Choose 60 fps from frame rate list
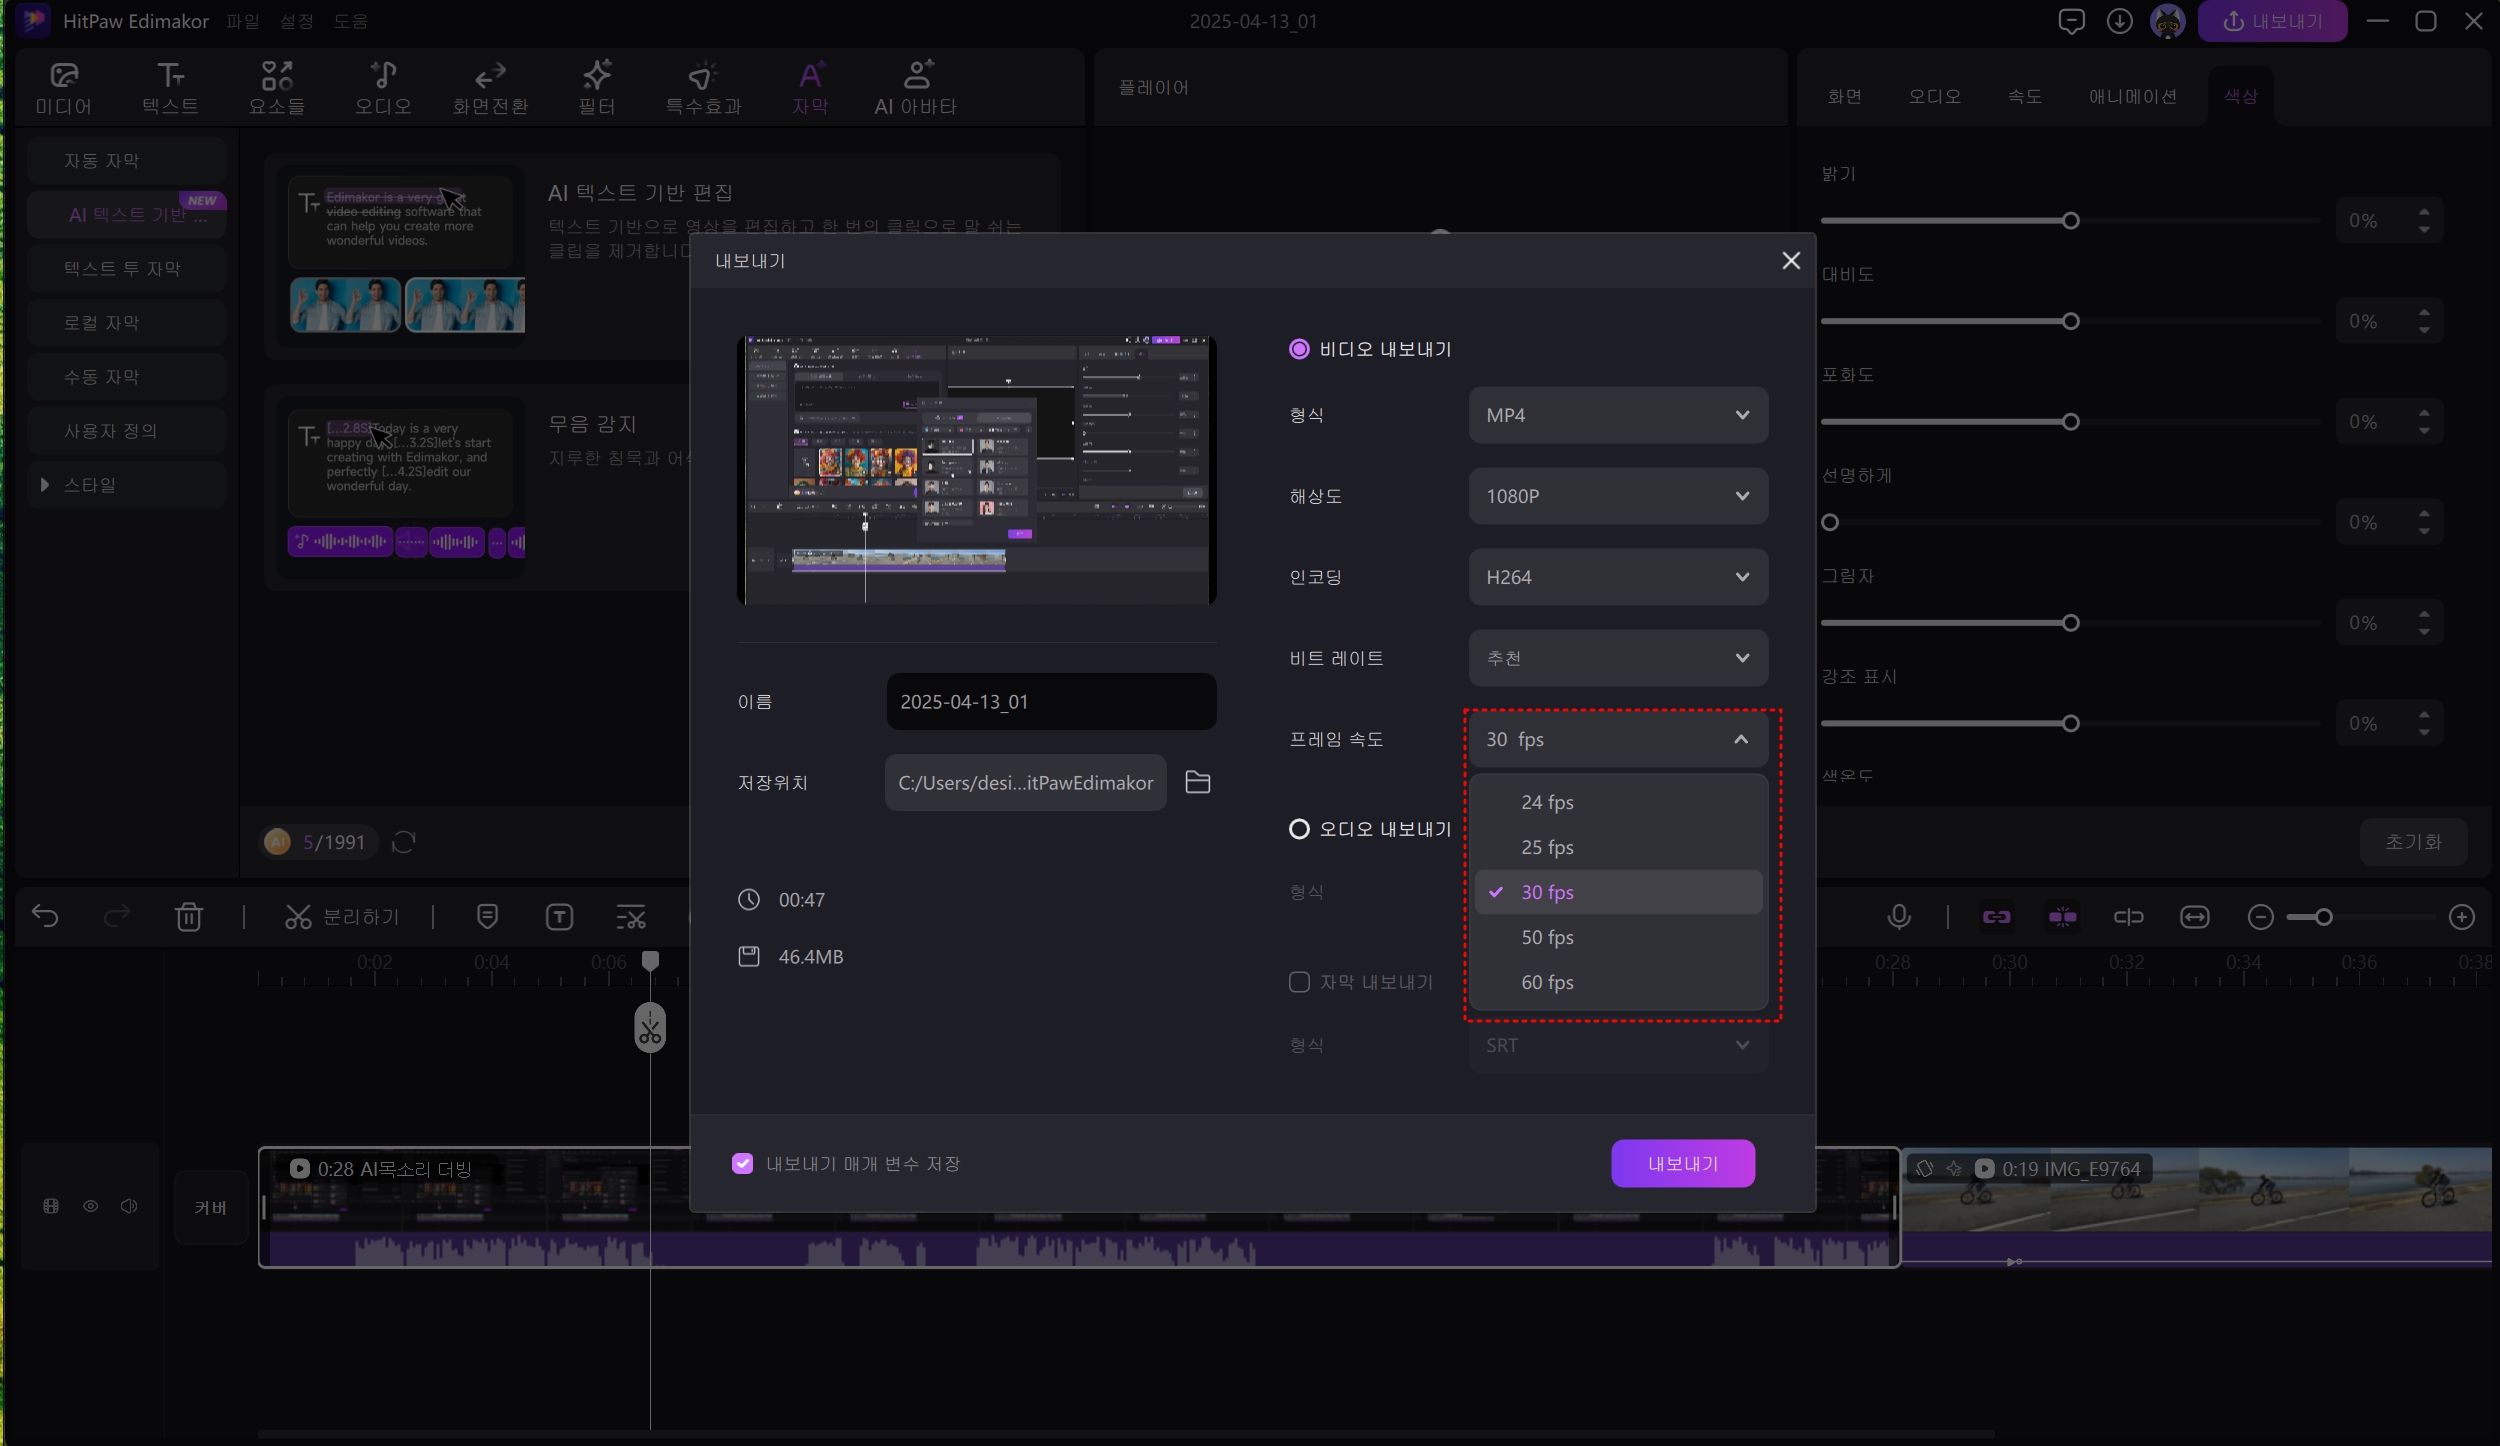 [x=1547, y=982]
